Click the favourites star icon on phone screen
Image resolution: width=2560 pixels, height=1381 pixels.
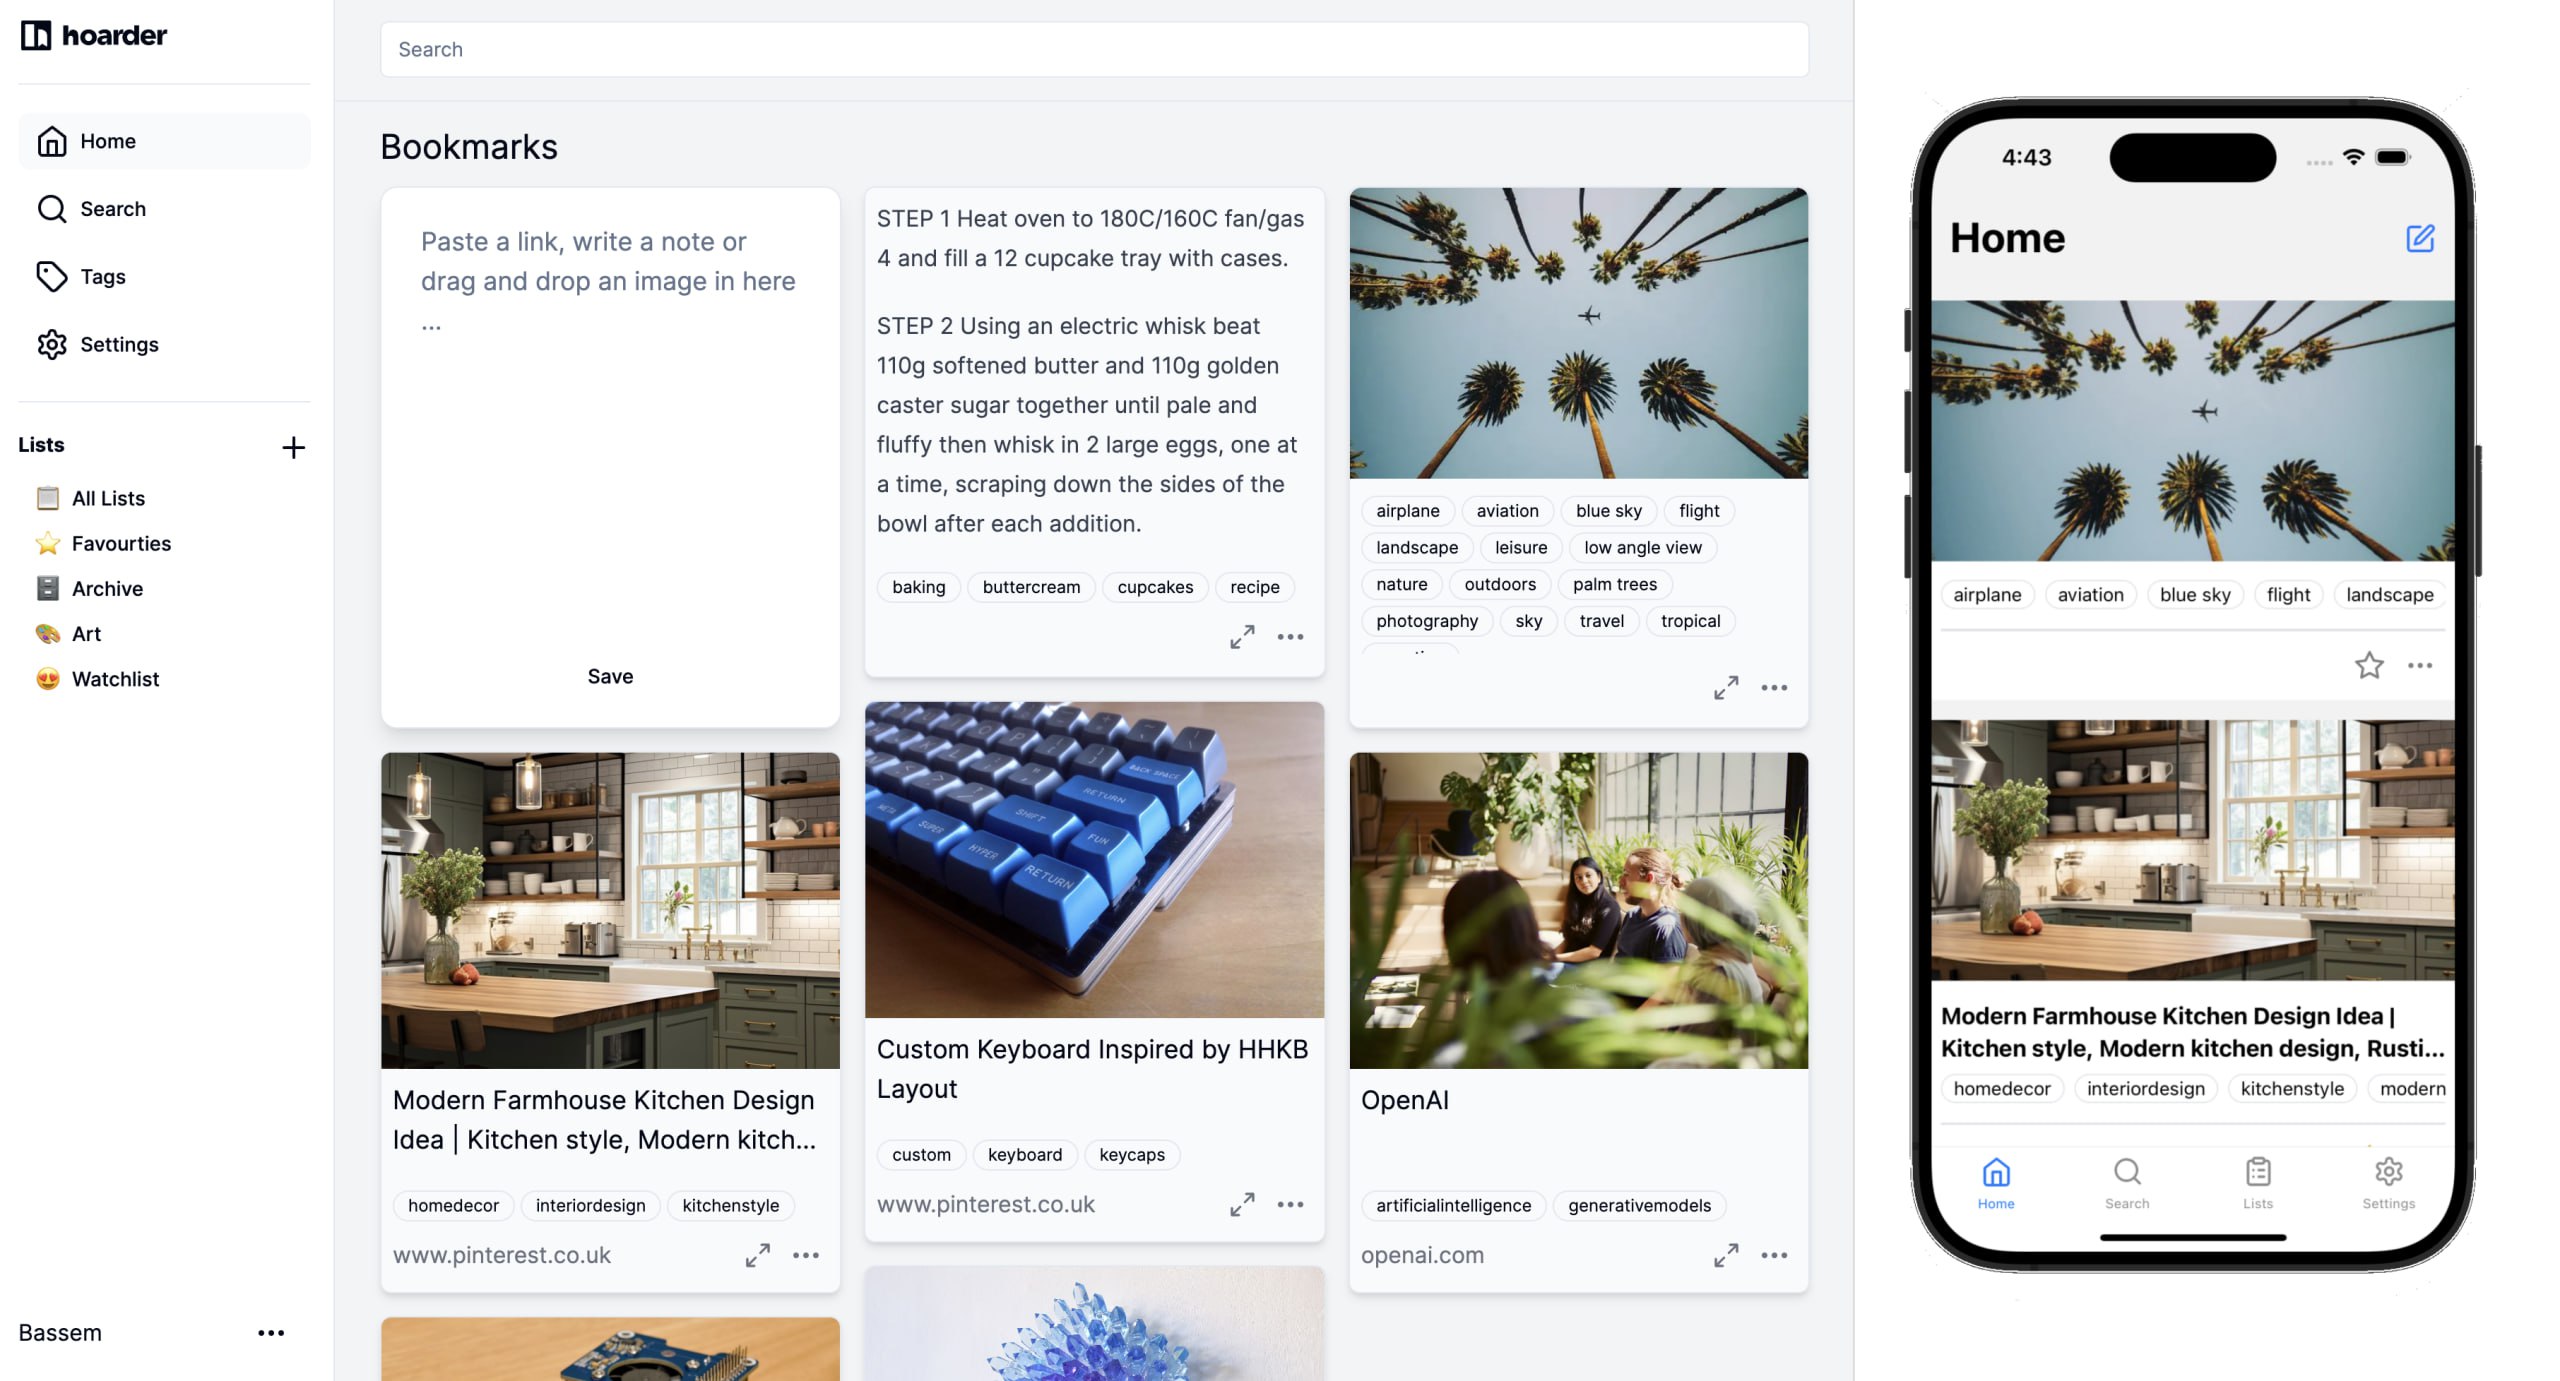[2370, 665]
